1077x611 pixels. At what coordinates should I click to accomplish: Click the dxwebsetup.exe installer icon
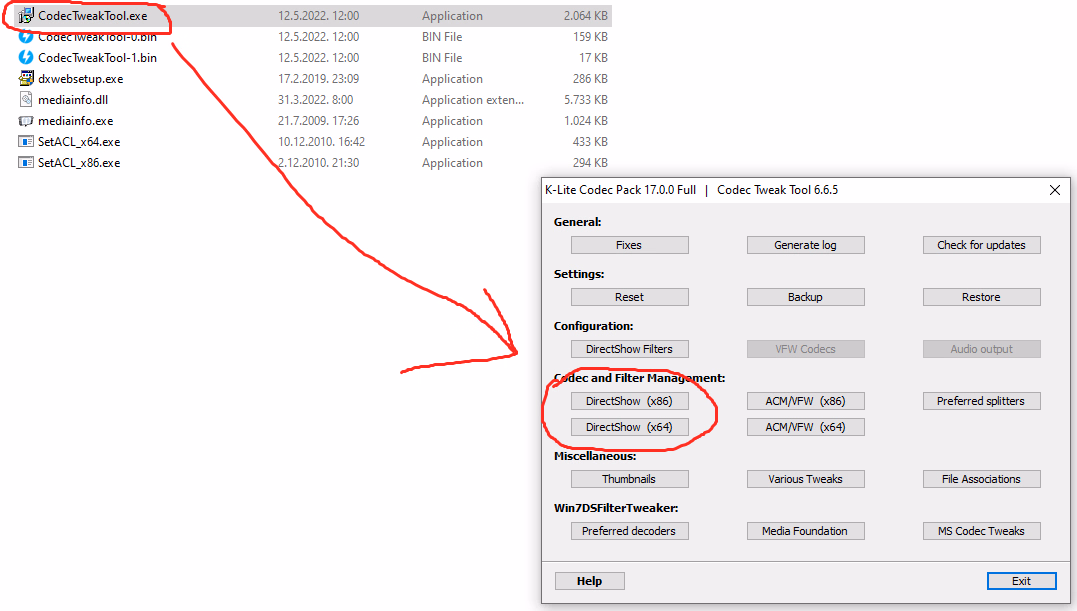click(x=27, y=79)
